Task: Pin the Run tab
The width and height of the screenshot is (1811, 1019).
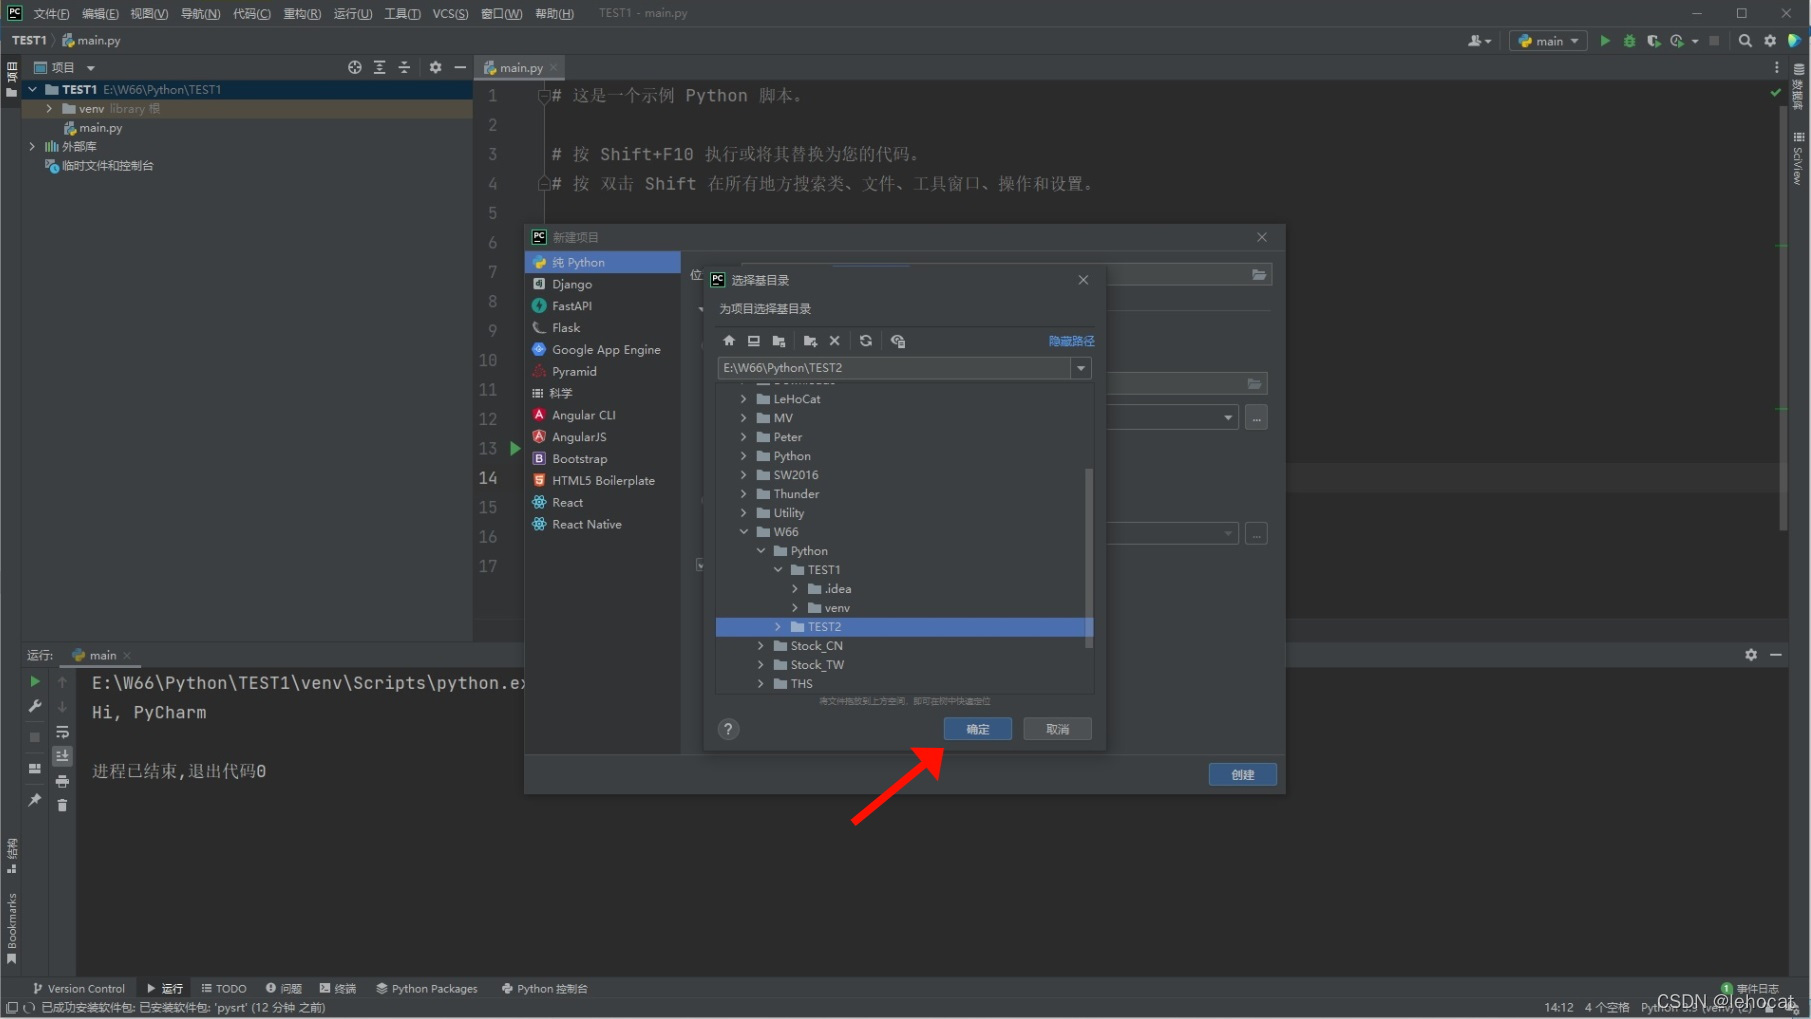Action: pos(35,800)
